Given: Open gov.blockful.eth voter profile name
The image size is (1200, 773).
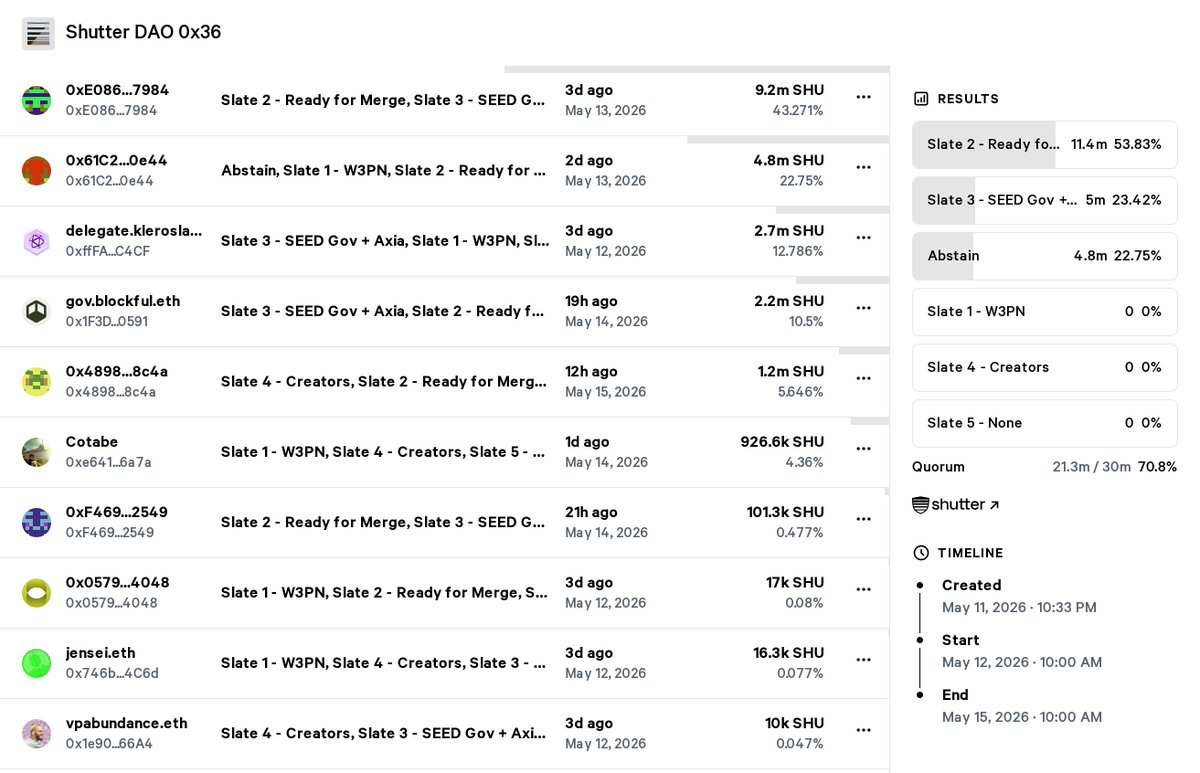Looking at the screenshot, I should [123, 301].
